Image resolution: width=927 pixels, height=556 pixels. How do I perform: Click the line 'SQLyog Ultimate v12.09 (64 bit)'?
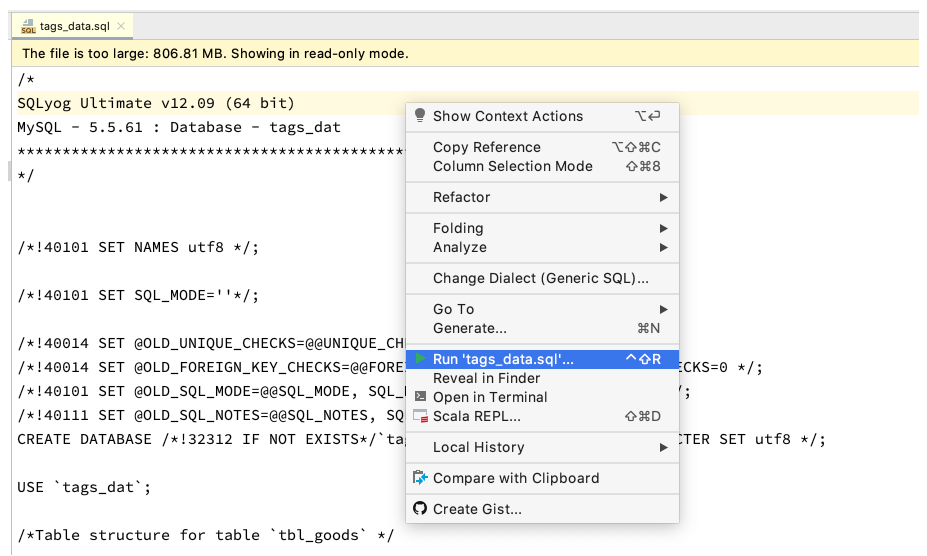coord(156,103)
